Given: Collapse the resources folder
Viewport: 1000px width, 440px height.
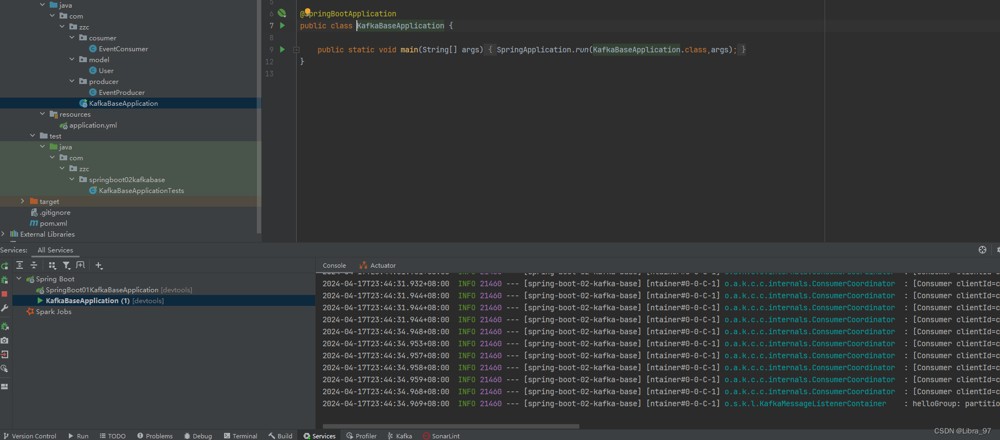Looking at the screenshot, I should [43, 114].
